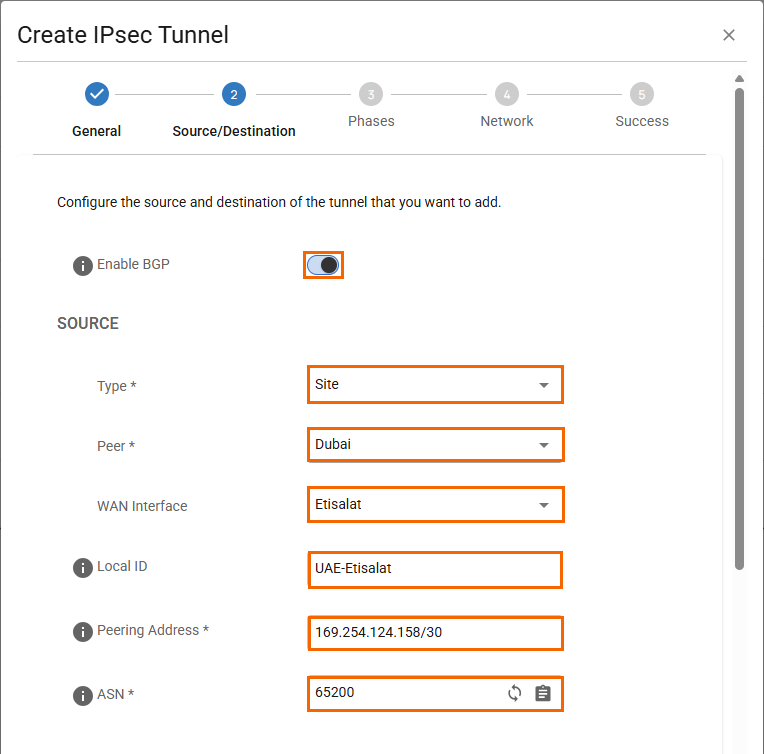Screen dimensions: 764x754
Task: Click the Local ID info icon
Action: pyautogui.click(x=83, y=568)
